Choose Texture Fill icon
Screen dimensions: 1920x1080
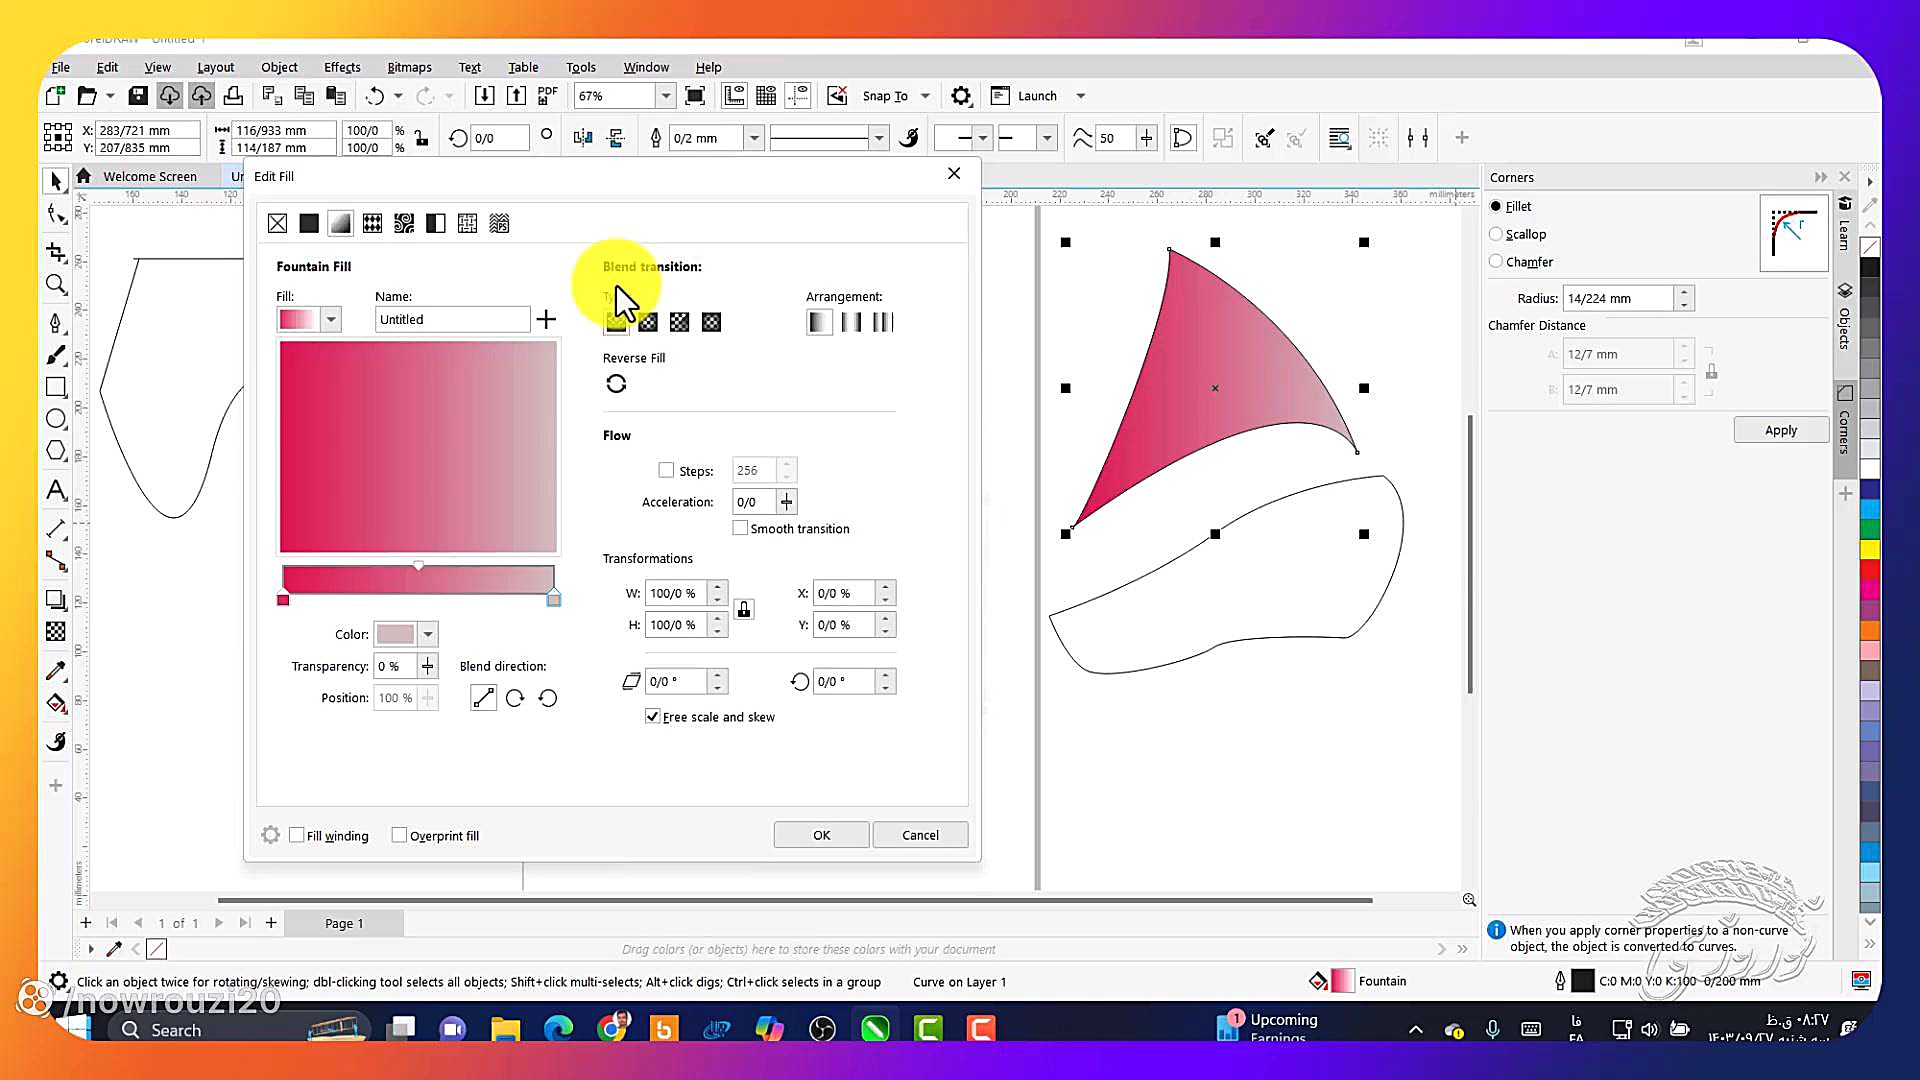click(467, 224)
